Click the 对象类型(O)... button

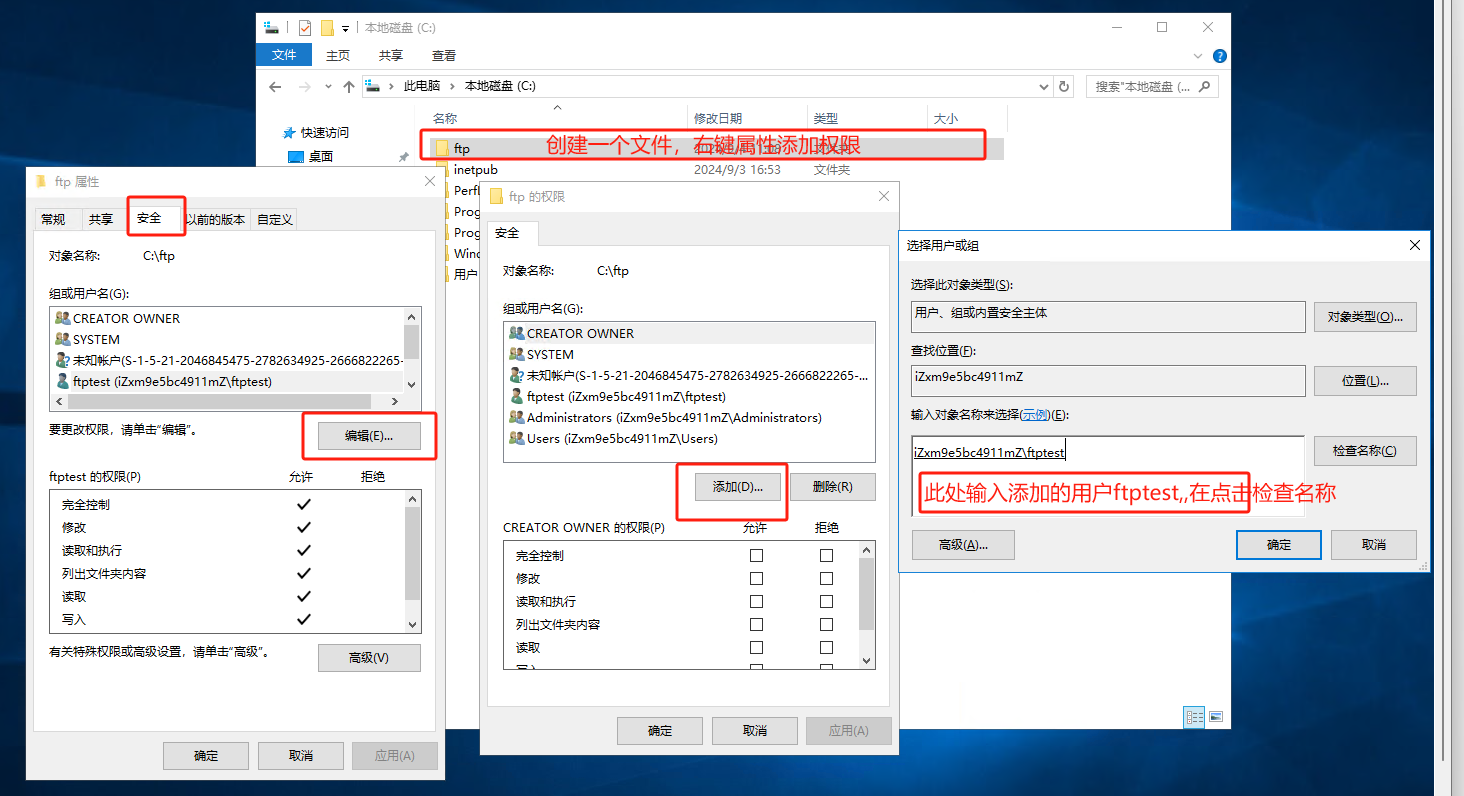[1365, 317]
